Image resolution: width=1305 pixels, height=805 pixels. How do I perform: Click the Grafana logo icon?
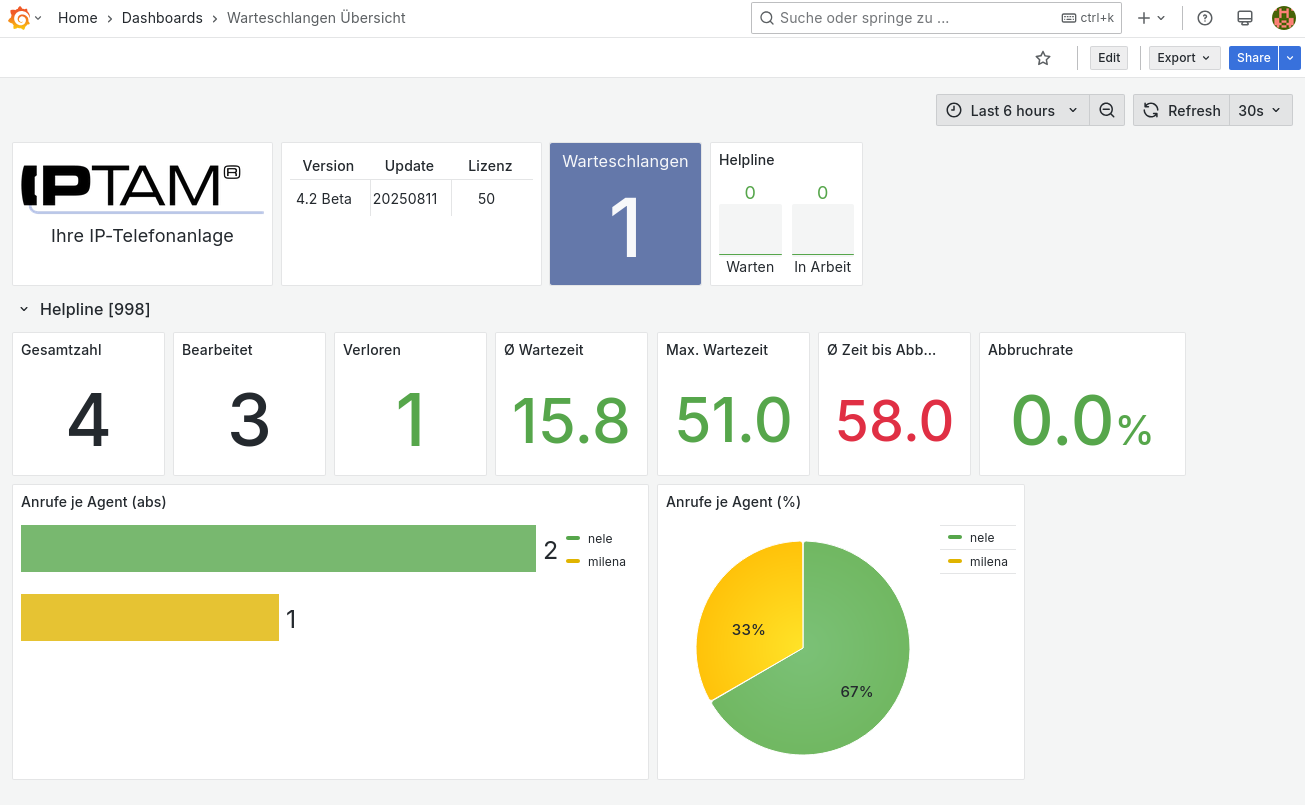point(19,18)
